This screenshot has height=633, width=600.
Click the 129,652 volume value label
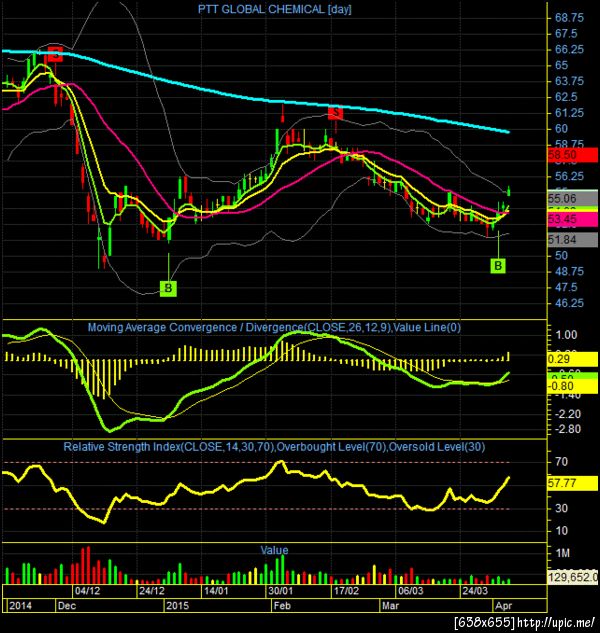[x=573, y=577]
